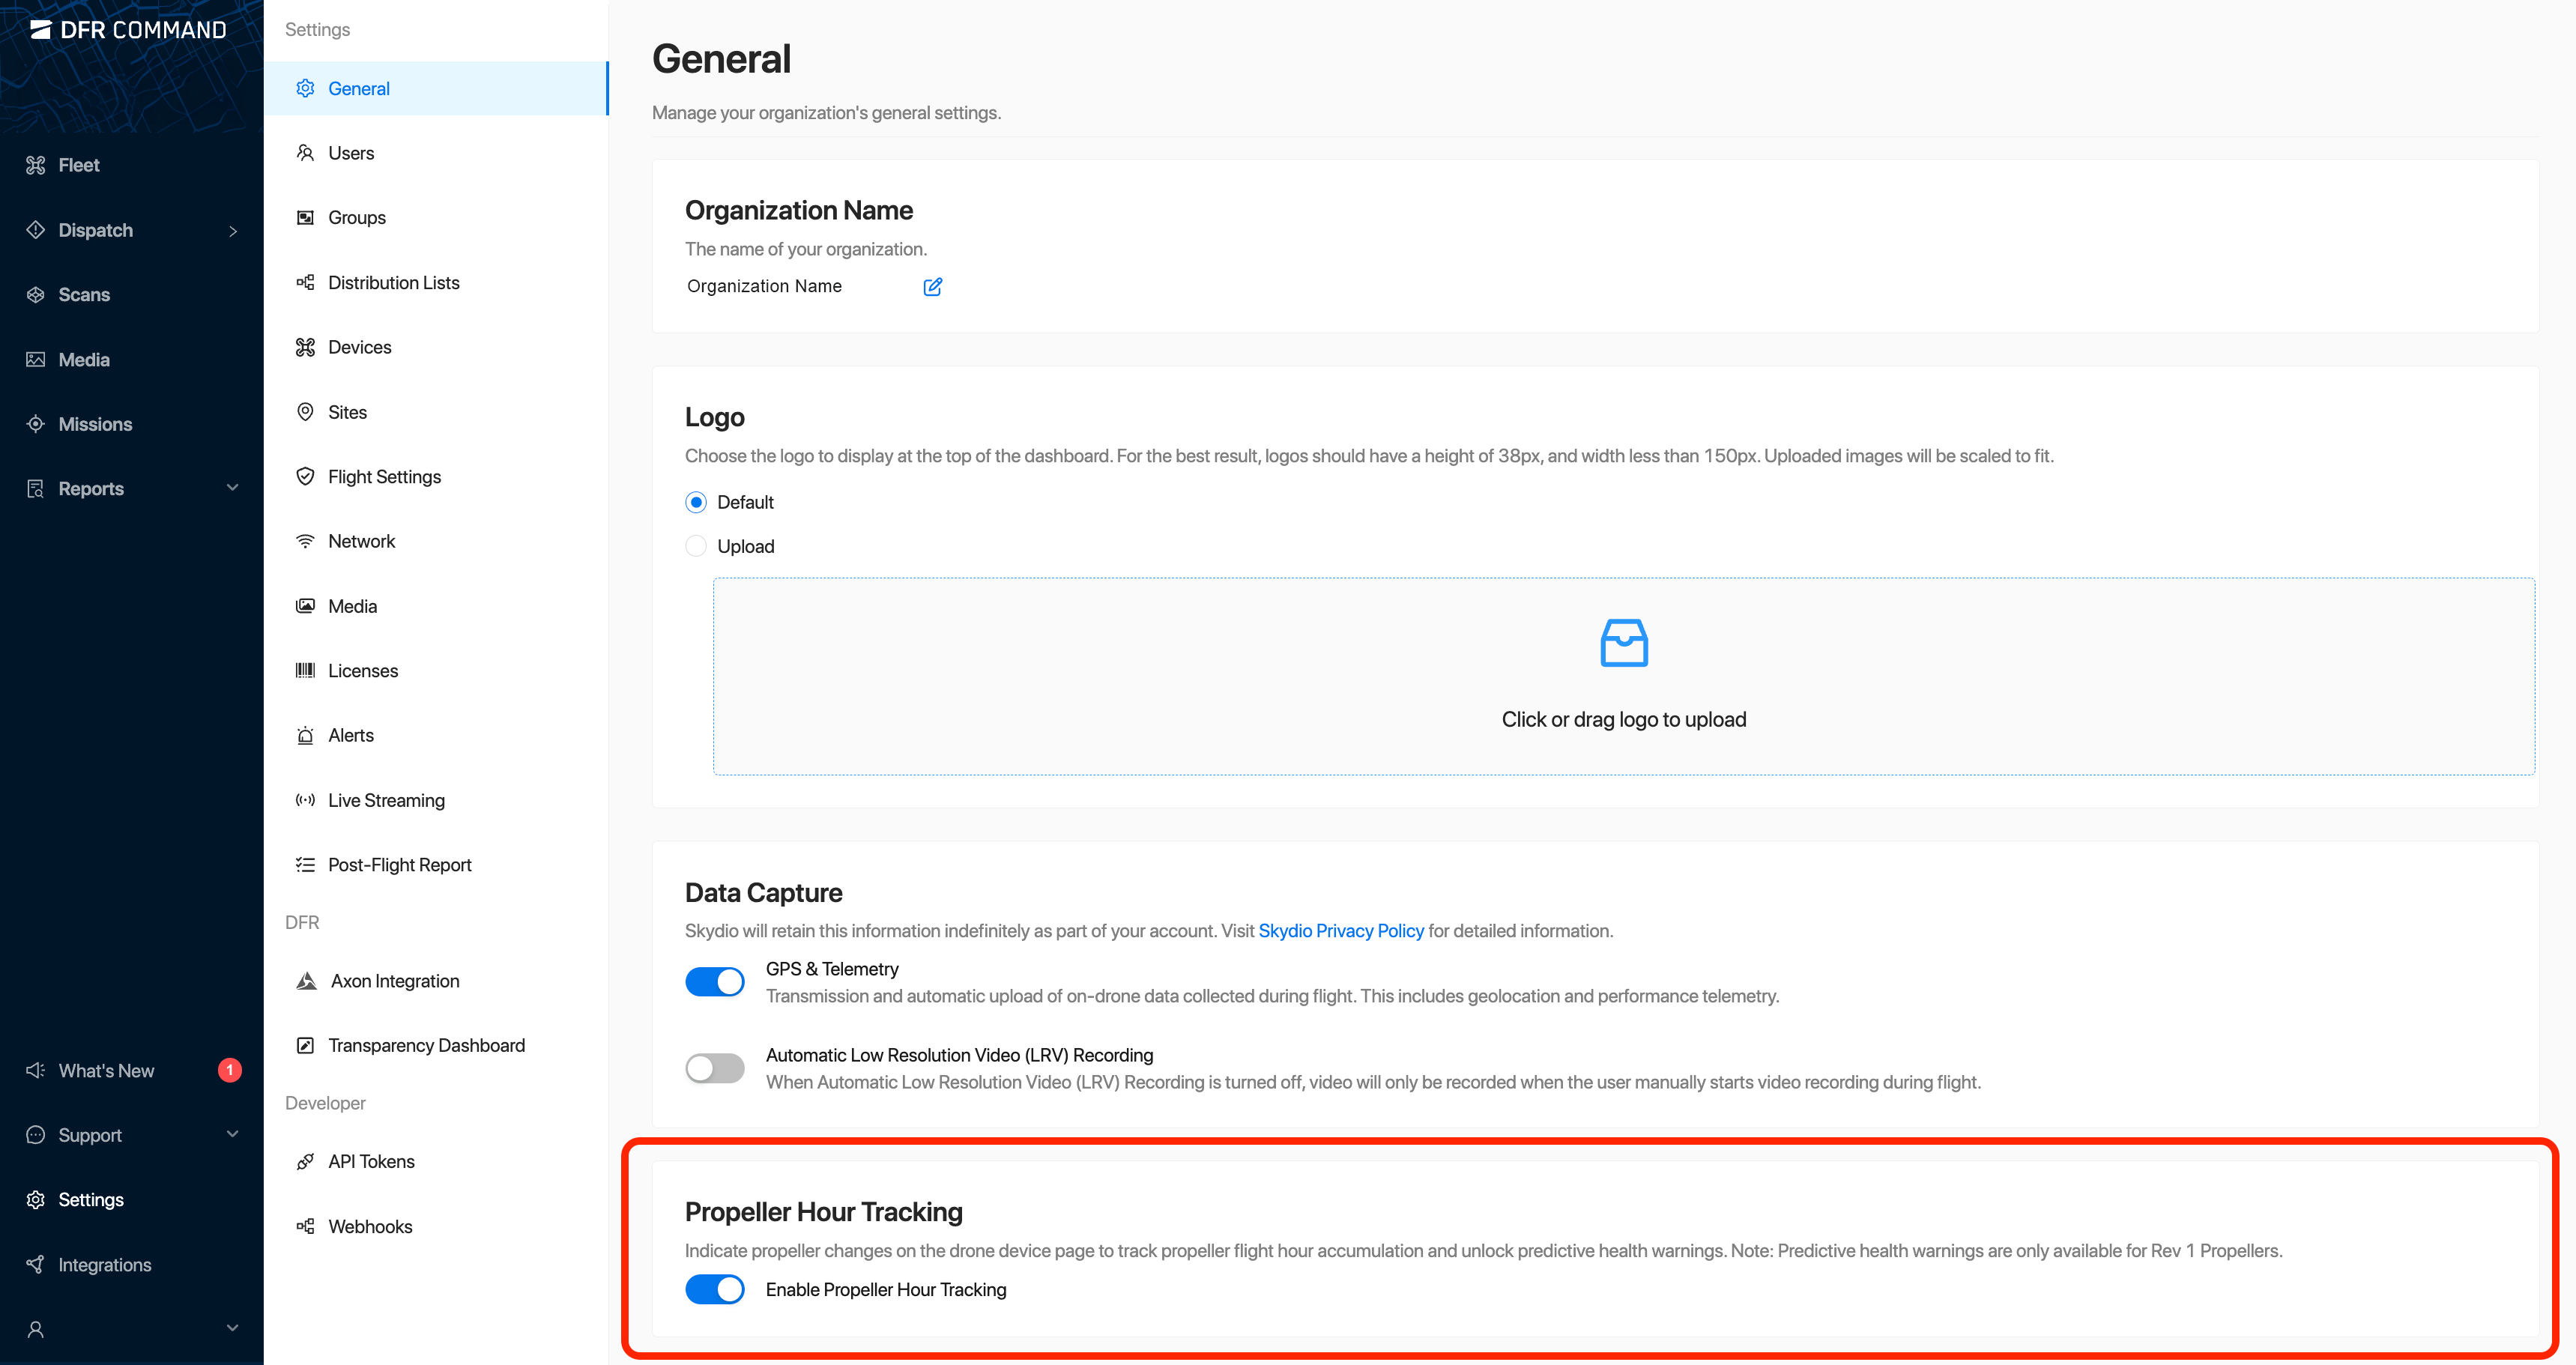
Task: Click the Live Streaming broadcast icon
Action: [305, 800]
